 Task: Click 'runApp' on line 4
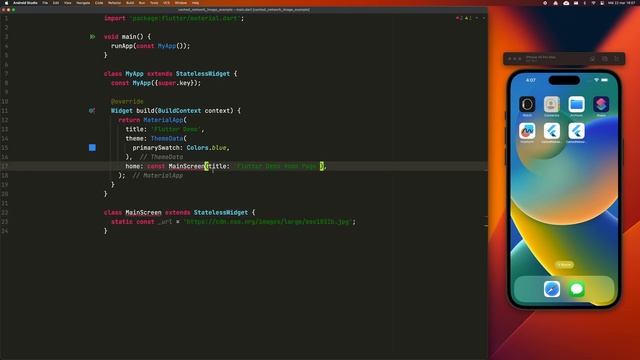coord(122,46)
